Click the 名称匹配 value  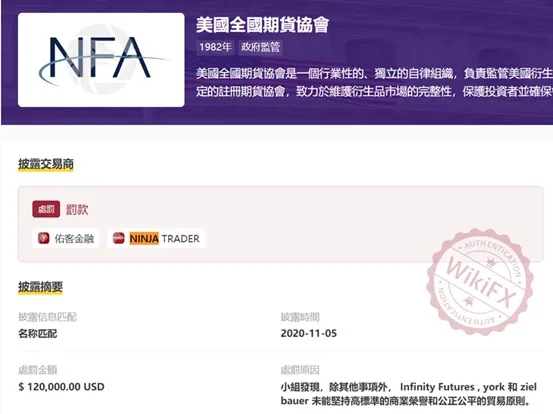click(38, 333)
